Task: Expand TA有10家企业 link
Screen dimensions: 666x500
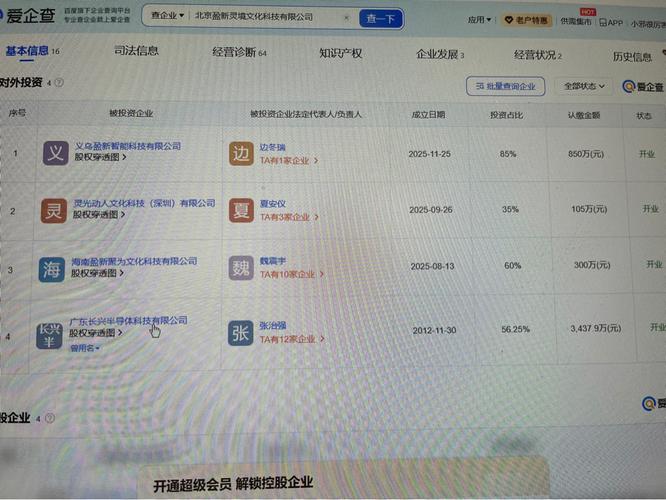Action: 292,274
